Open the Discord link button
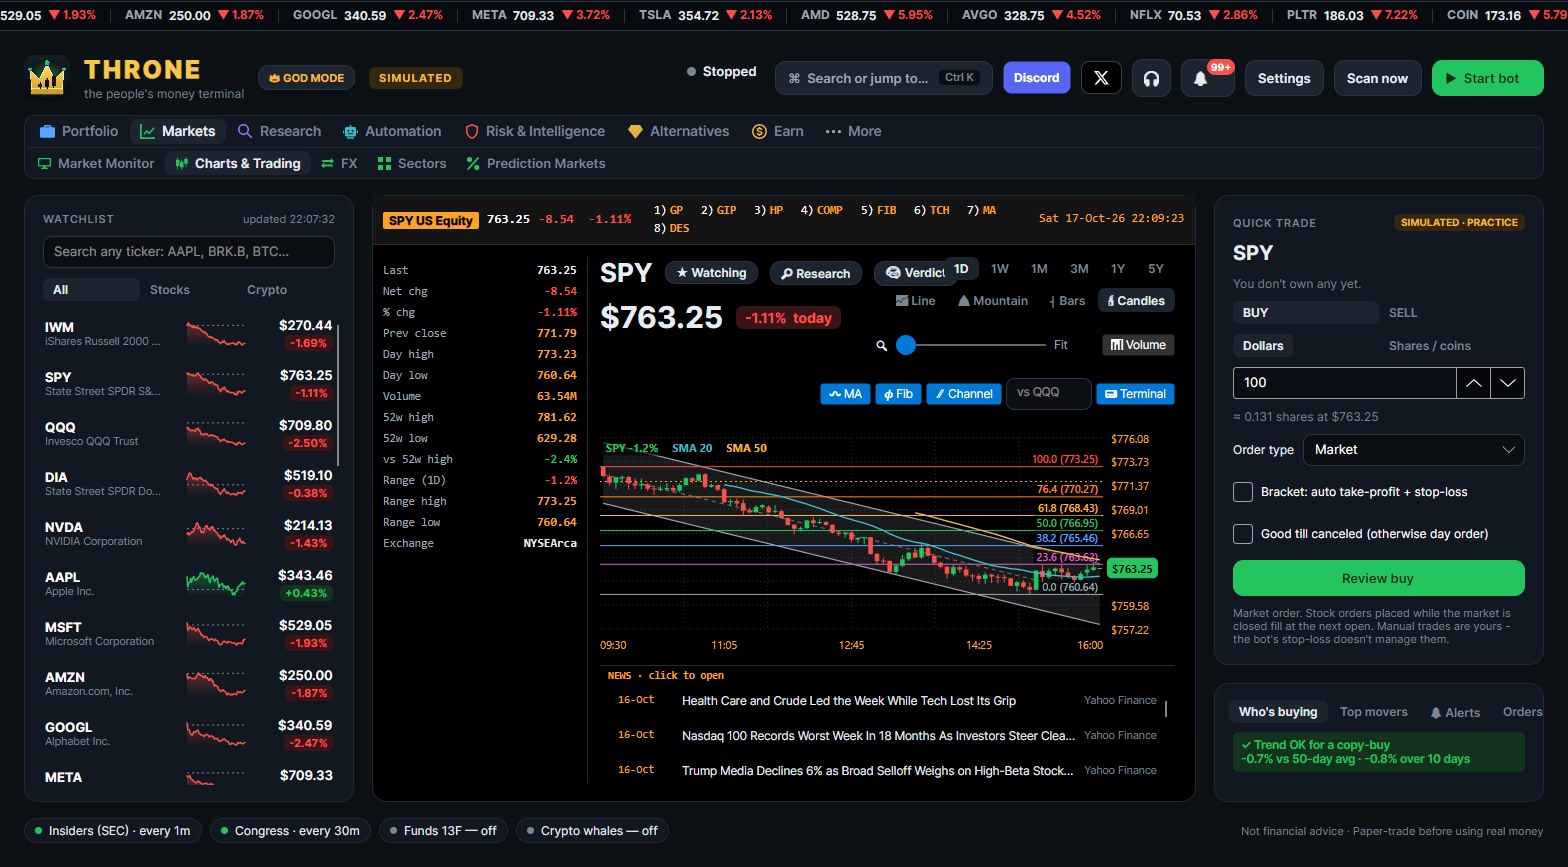 pyautogui.click(x=1037, y=78)
